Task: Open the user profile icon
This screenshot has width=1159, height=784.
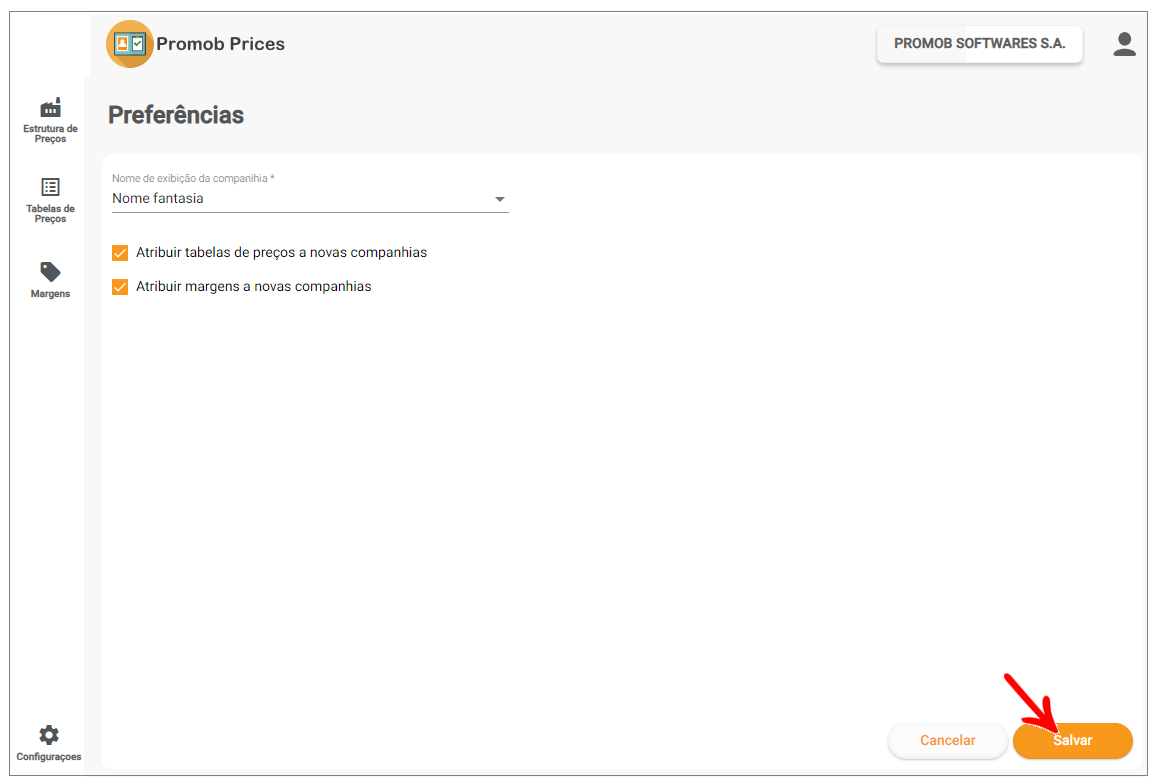Action: pos(1124,44)
